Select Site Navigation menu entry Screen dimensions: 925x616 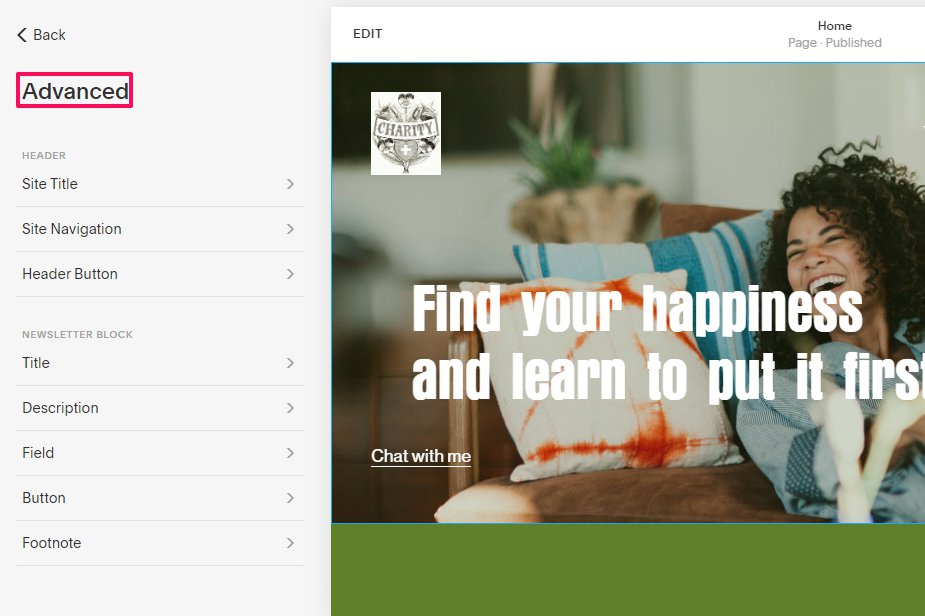[160, 229]
